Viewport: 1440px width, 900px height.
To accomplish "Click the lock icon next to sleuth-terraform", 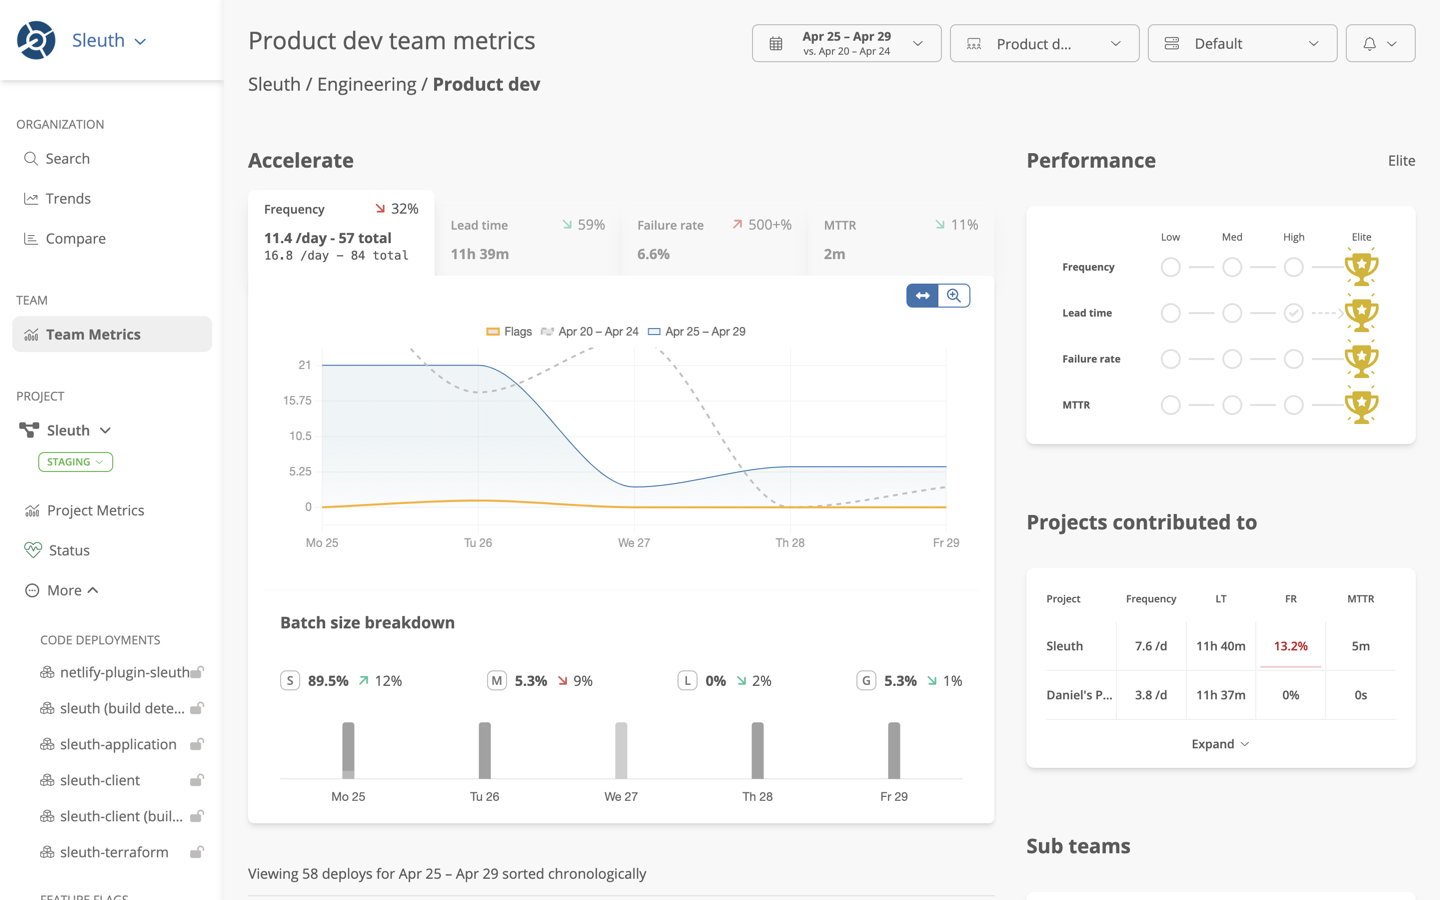I will pos(197,852).
